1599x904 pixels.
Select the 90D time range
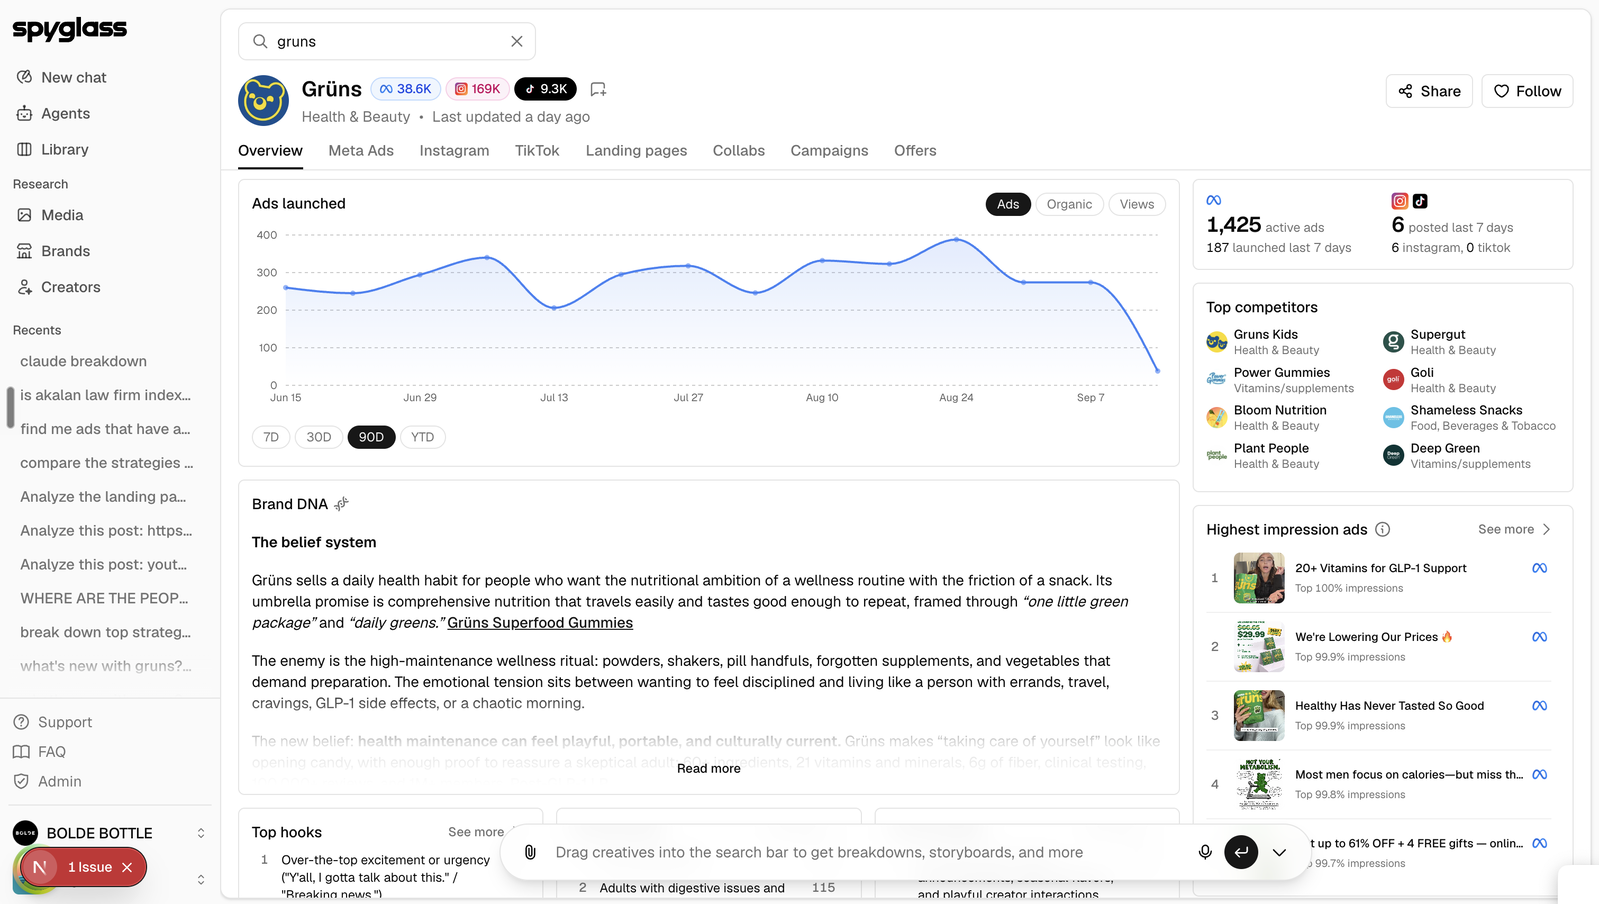pyautogui.click(x=371, y=437)
